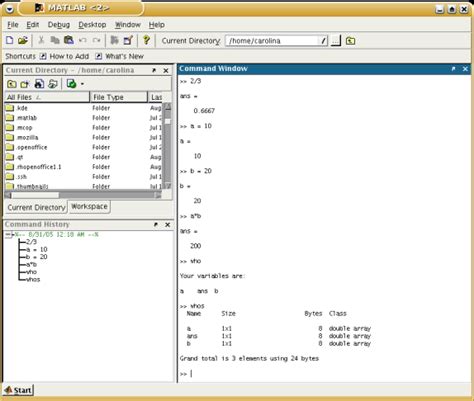Click the green-check icon in Current Directory panel
Viewport: 474px width, 401px height.
tap(71, 84)
